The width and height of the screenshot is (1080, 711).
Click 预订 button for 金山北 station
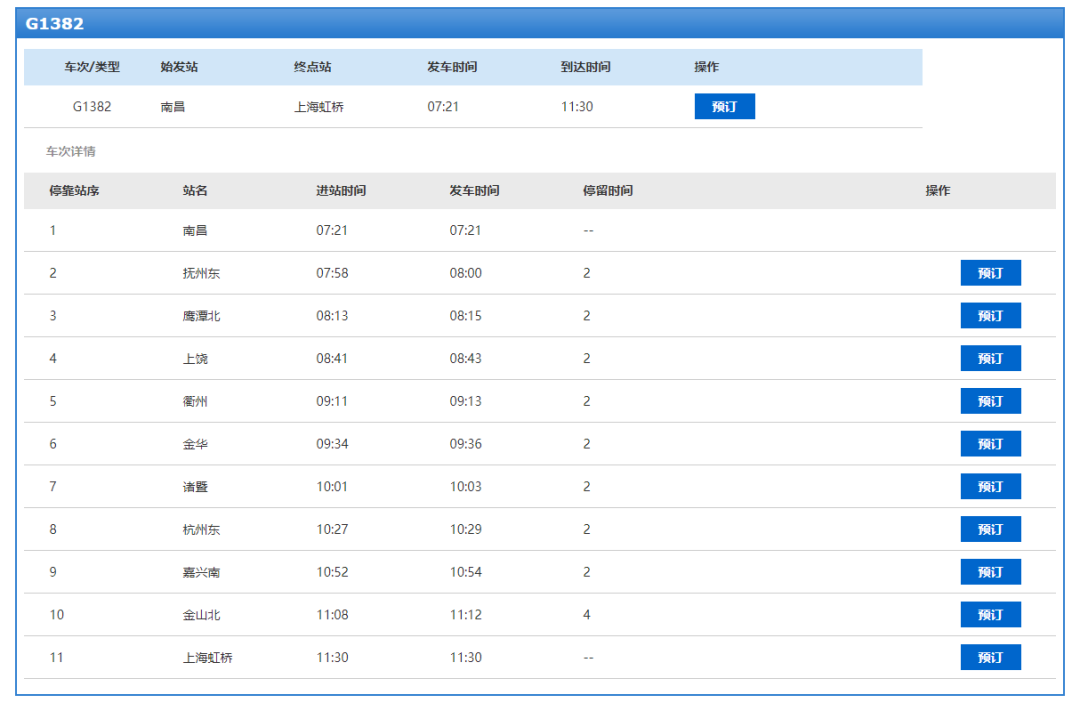coord(990,615)
